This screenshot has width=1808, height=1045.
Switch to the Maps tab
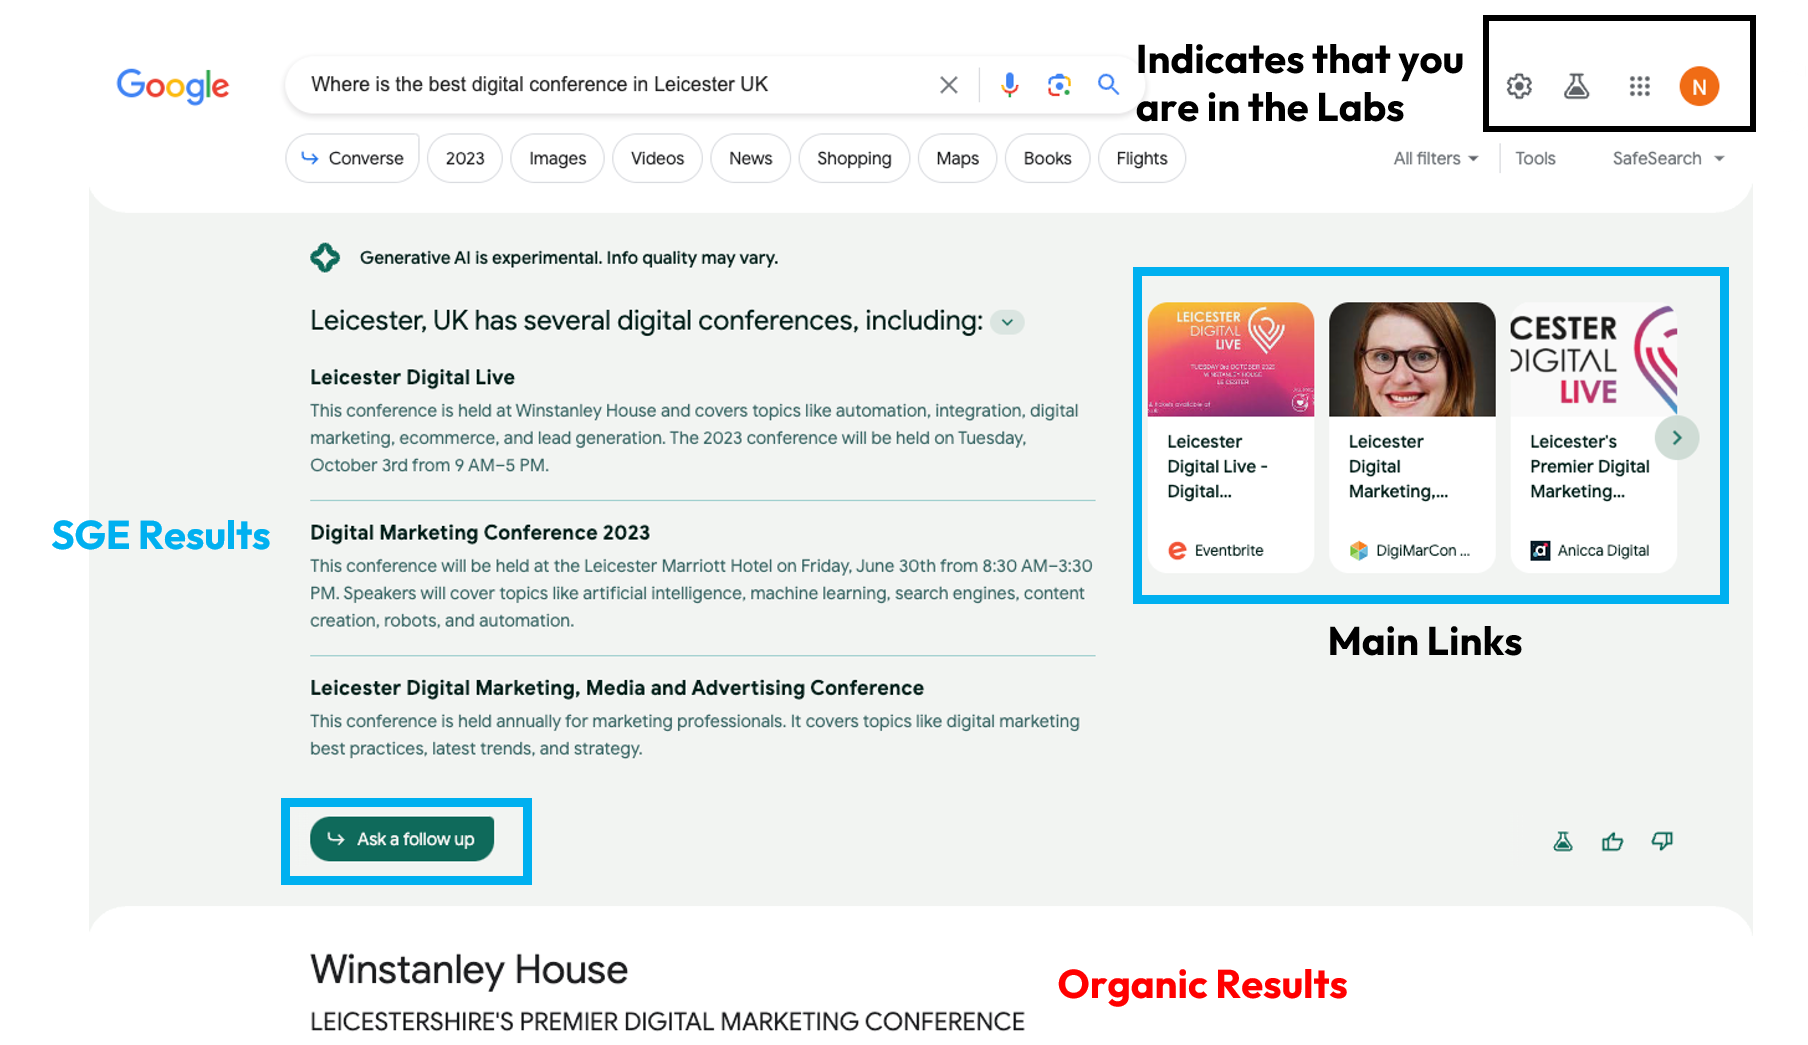957,158
